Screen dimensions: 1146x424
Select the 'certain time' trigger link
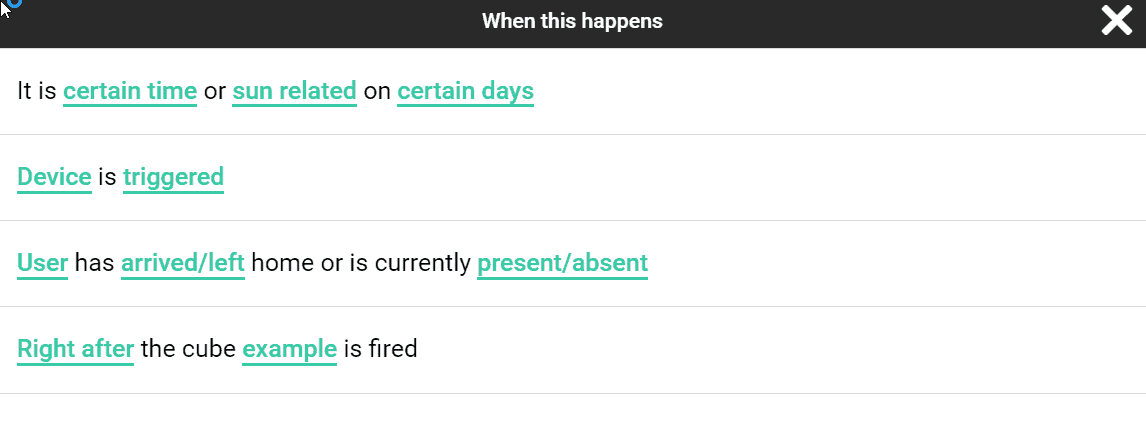click(130, 91)
